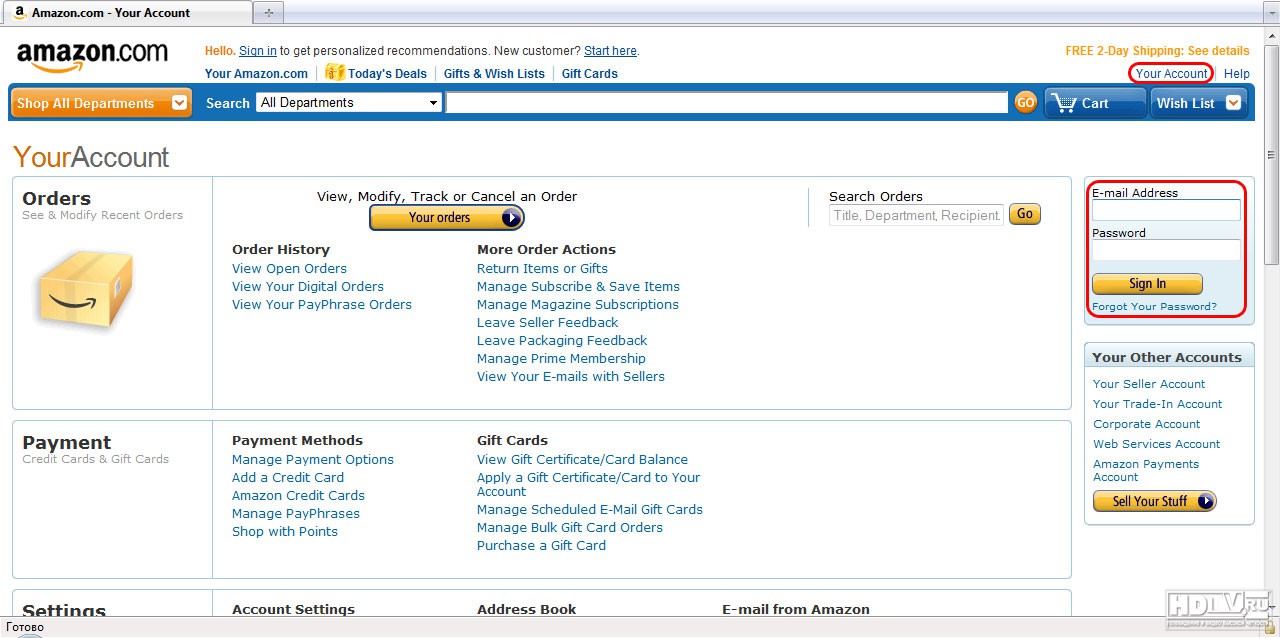
Task: Open Gifts & Wish Lists
Action: click(x=494, y=73)
